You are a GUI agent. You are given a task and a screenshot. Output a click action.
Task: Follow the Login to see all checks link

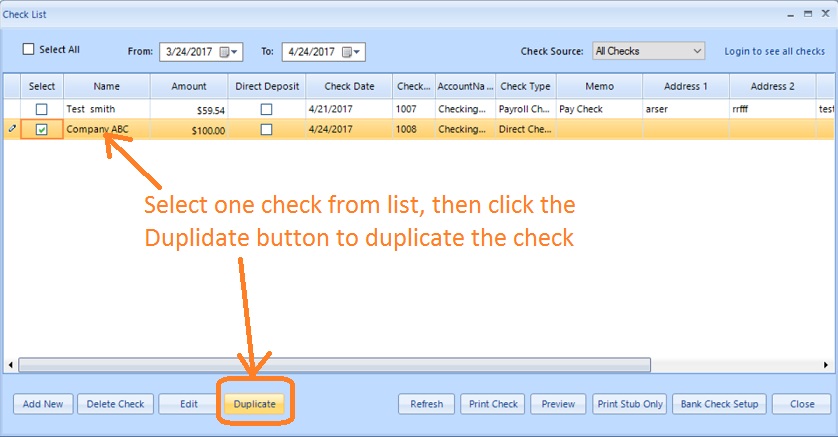tap(774, 51)
